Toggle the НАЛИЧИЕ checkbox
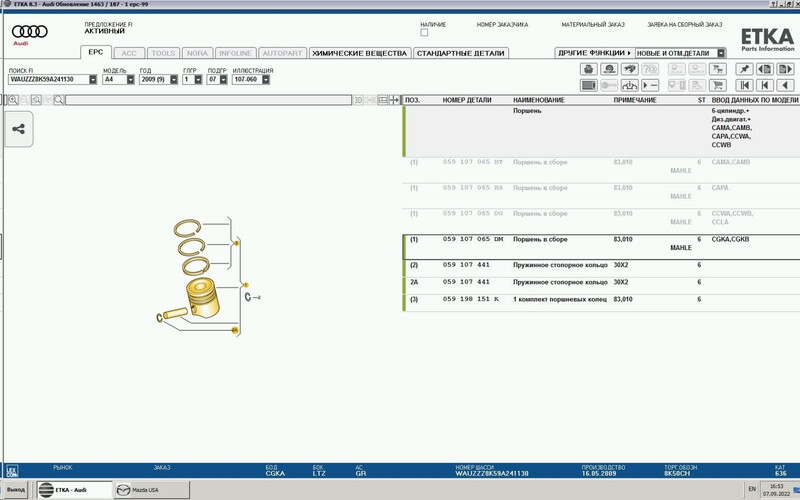The width and height of the screenshot is (800, 500). pyautogui.click(x=424, y=33)
